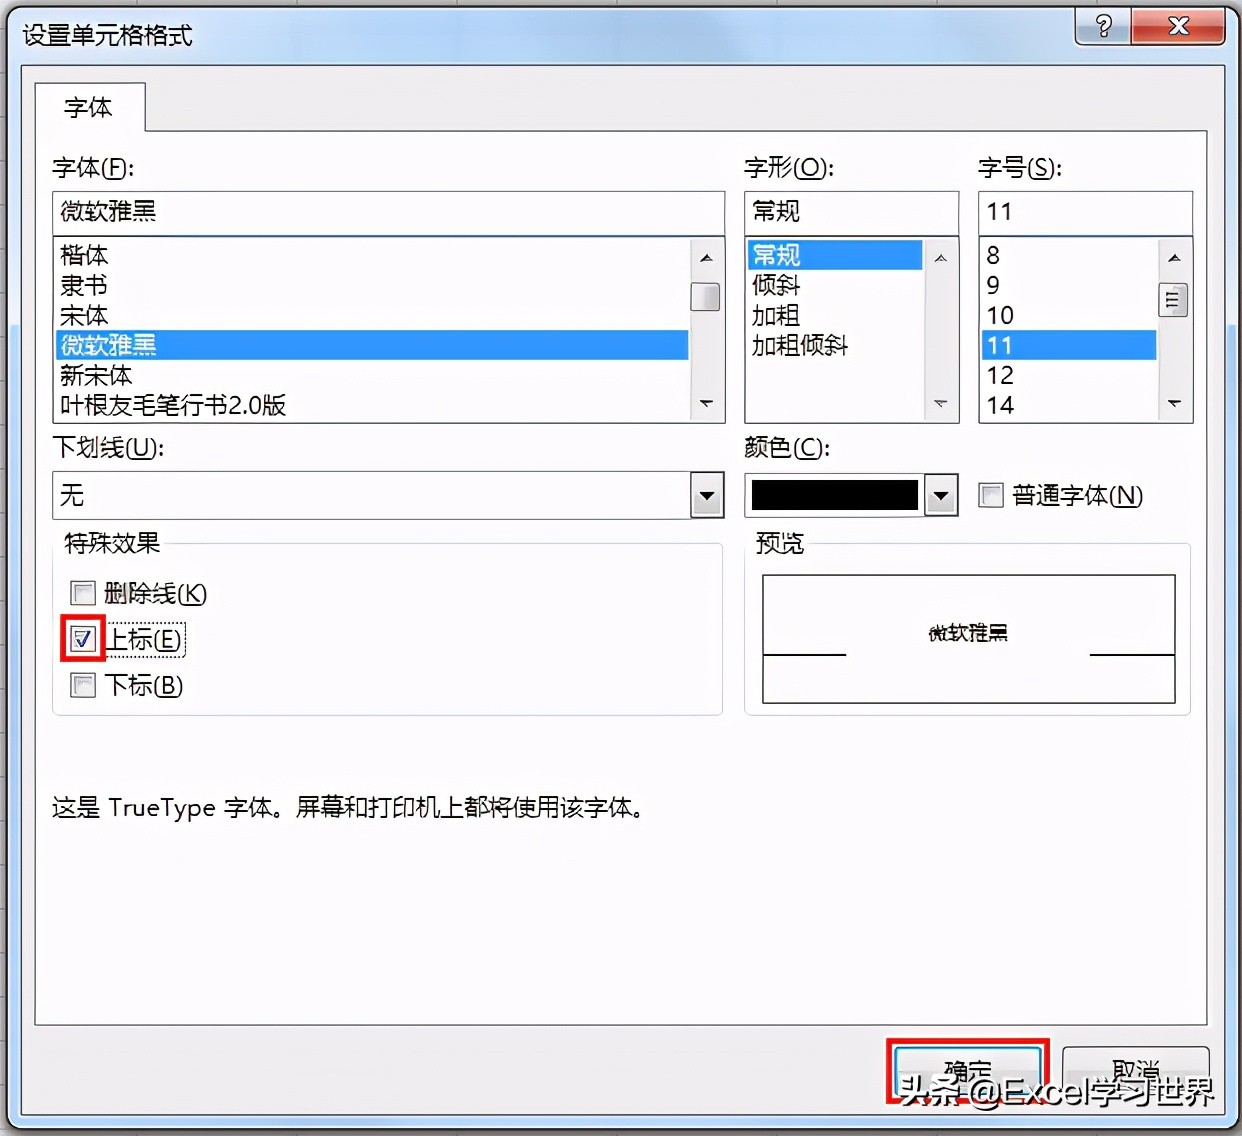The image size is (1242, 1136).
Task: Choose 加粗倾斜 font style
Action: (835, 345)
